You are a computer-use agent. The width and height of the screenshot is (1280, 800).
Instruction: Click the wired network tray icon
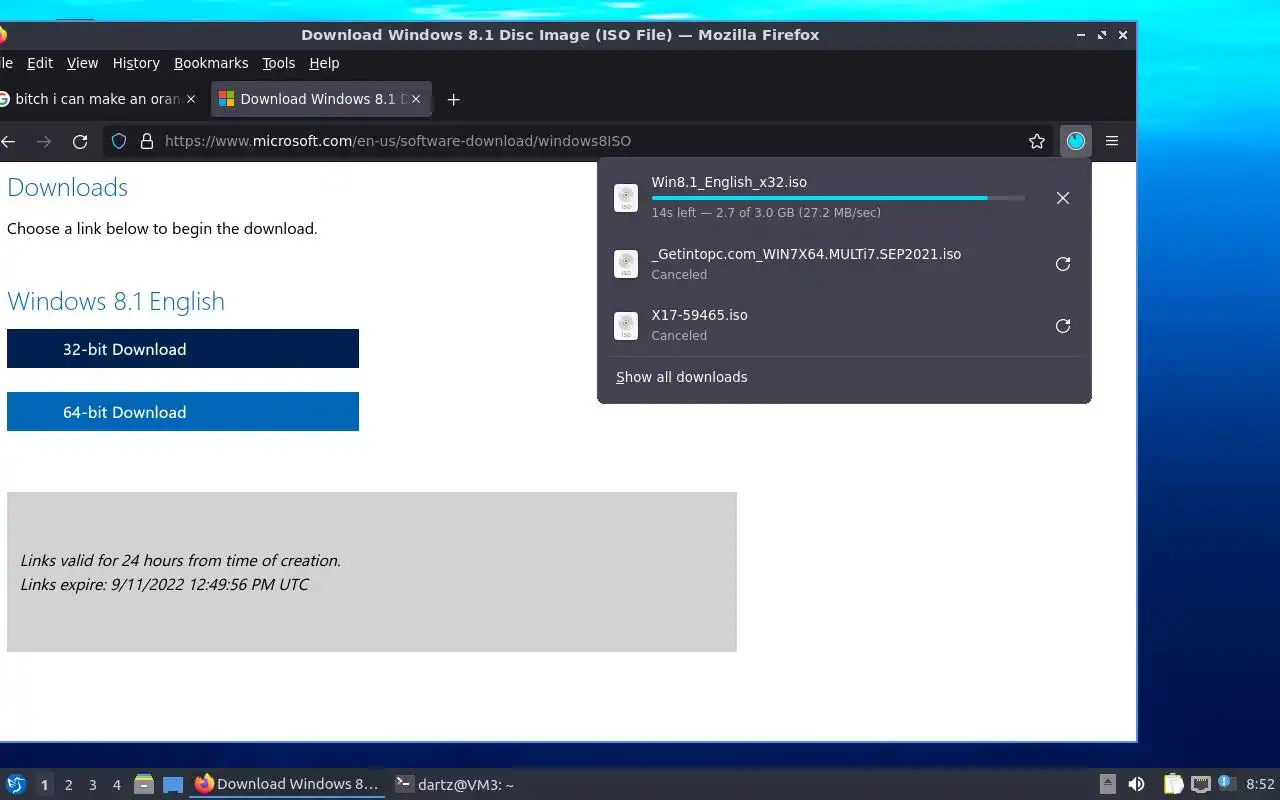click(x=1201, y=785)
